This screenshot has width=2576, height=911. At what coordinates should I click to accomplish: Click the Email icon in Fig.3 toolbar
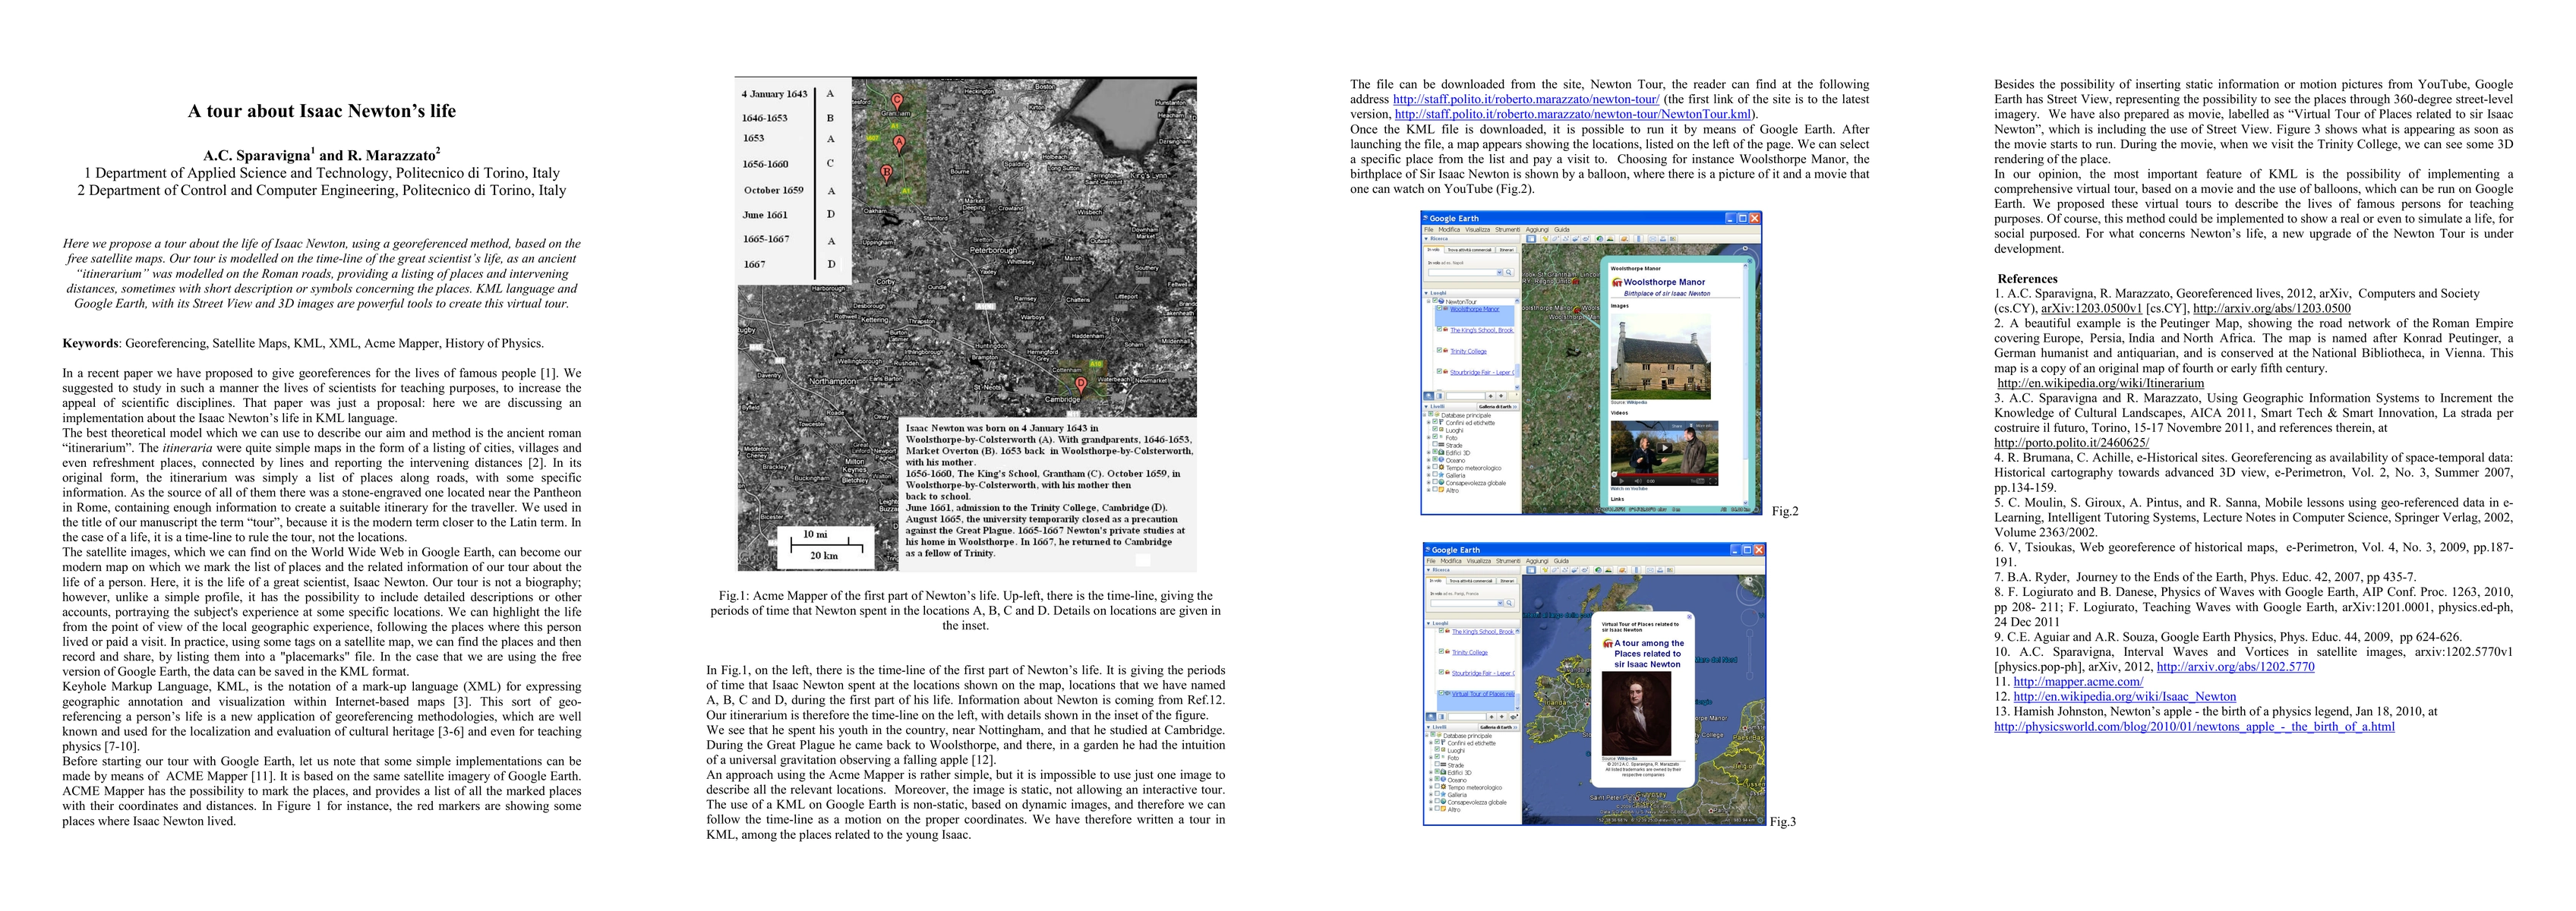click(1650, 570)
